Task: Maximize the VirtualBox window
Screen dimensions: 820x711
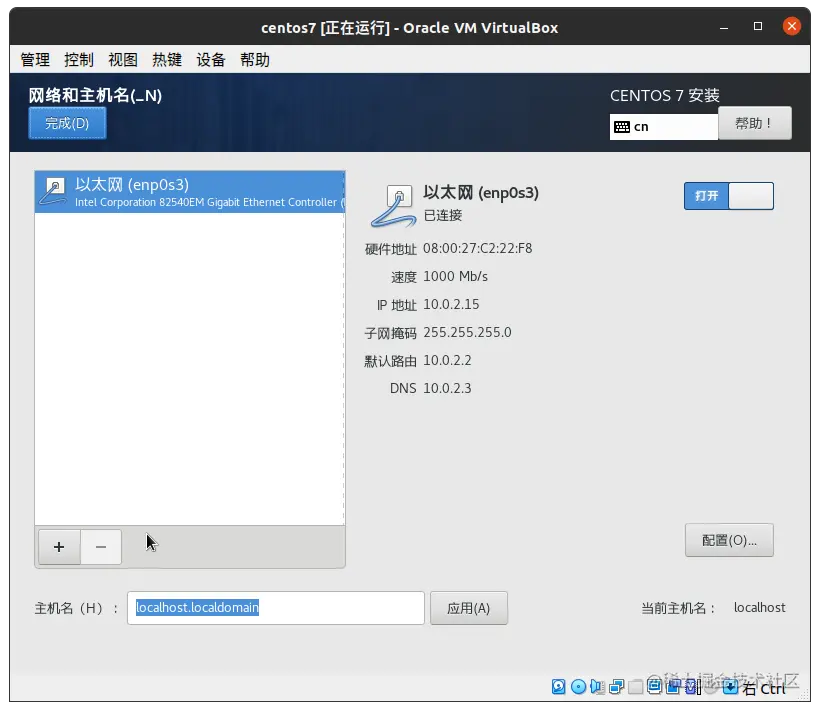Action: coord(758,26)
